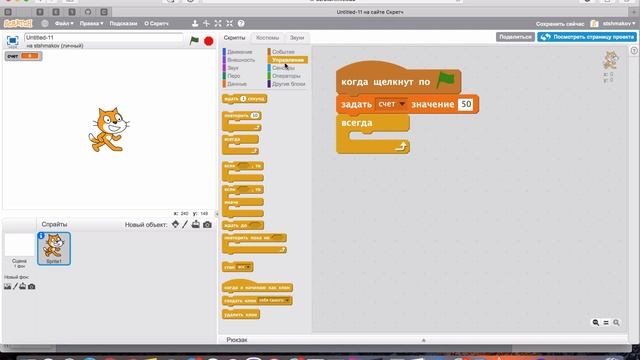Select the Duplicate stamp tool
This screenshot has width=640, height=360.
[x=195, y=23]
